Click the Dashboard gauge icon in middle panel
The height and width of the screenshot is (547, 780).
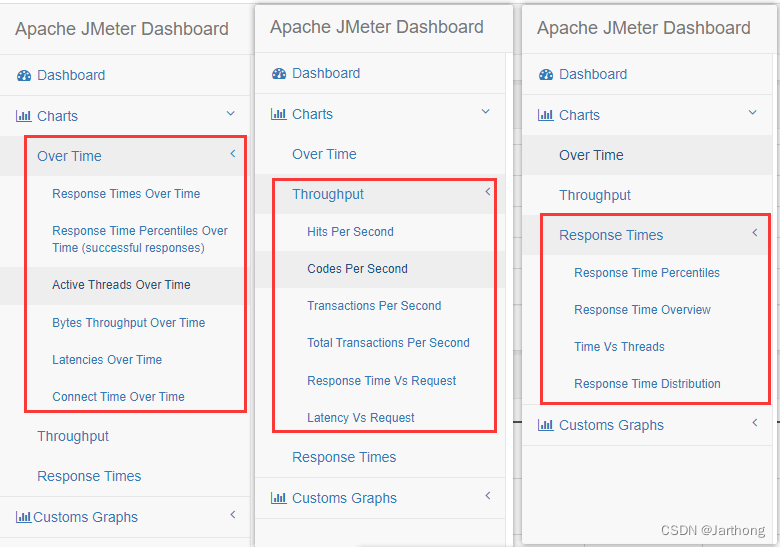pos(279,74)
